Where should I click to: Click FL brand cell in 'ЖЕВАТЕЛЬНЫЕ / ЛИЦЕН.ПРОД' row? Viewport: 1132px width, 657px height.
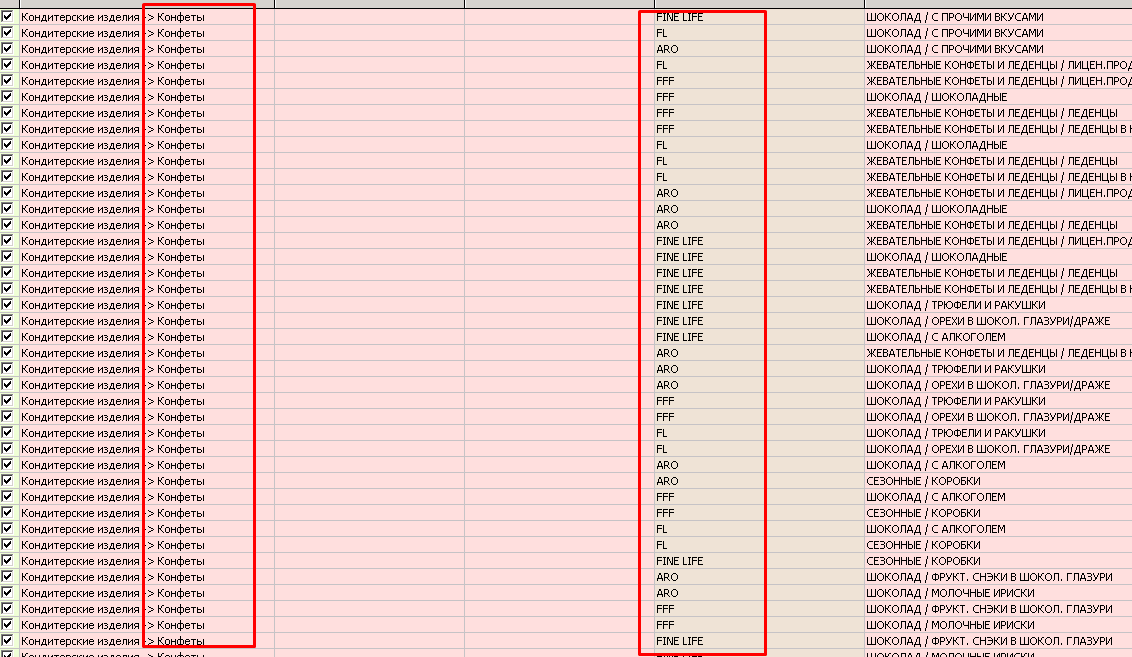[759, 65]
